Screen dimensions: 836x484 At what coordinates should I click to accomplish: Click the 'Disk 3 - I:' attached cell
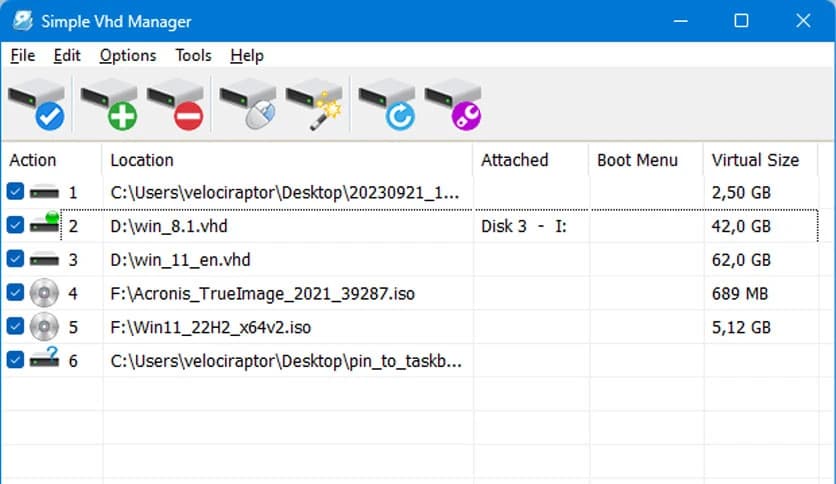524,226
